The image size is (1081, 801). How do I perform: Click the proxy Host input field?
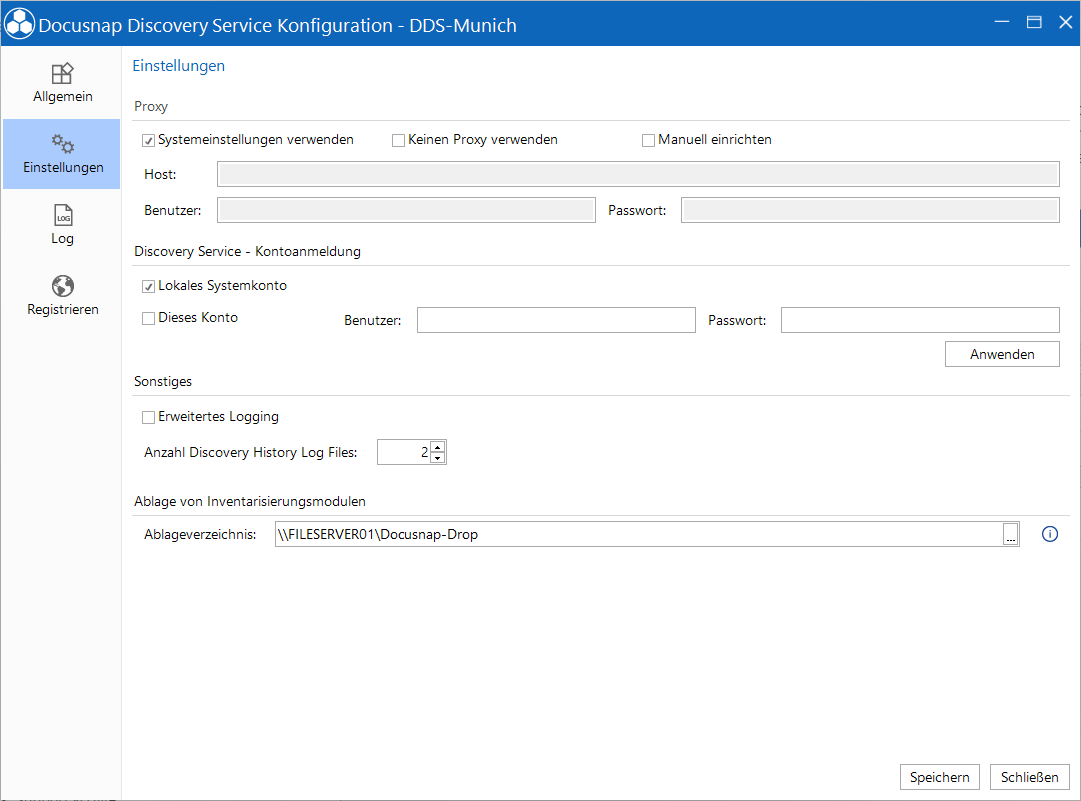[638, 174]
